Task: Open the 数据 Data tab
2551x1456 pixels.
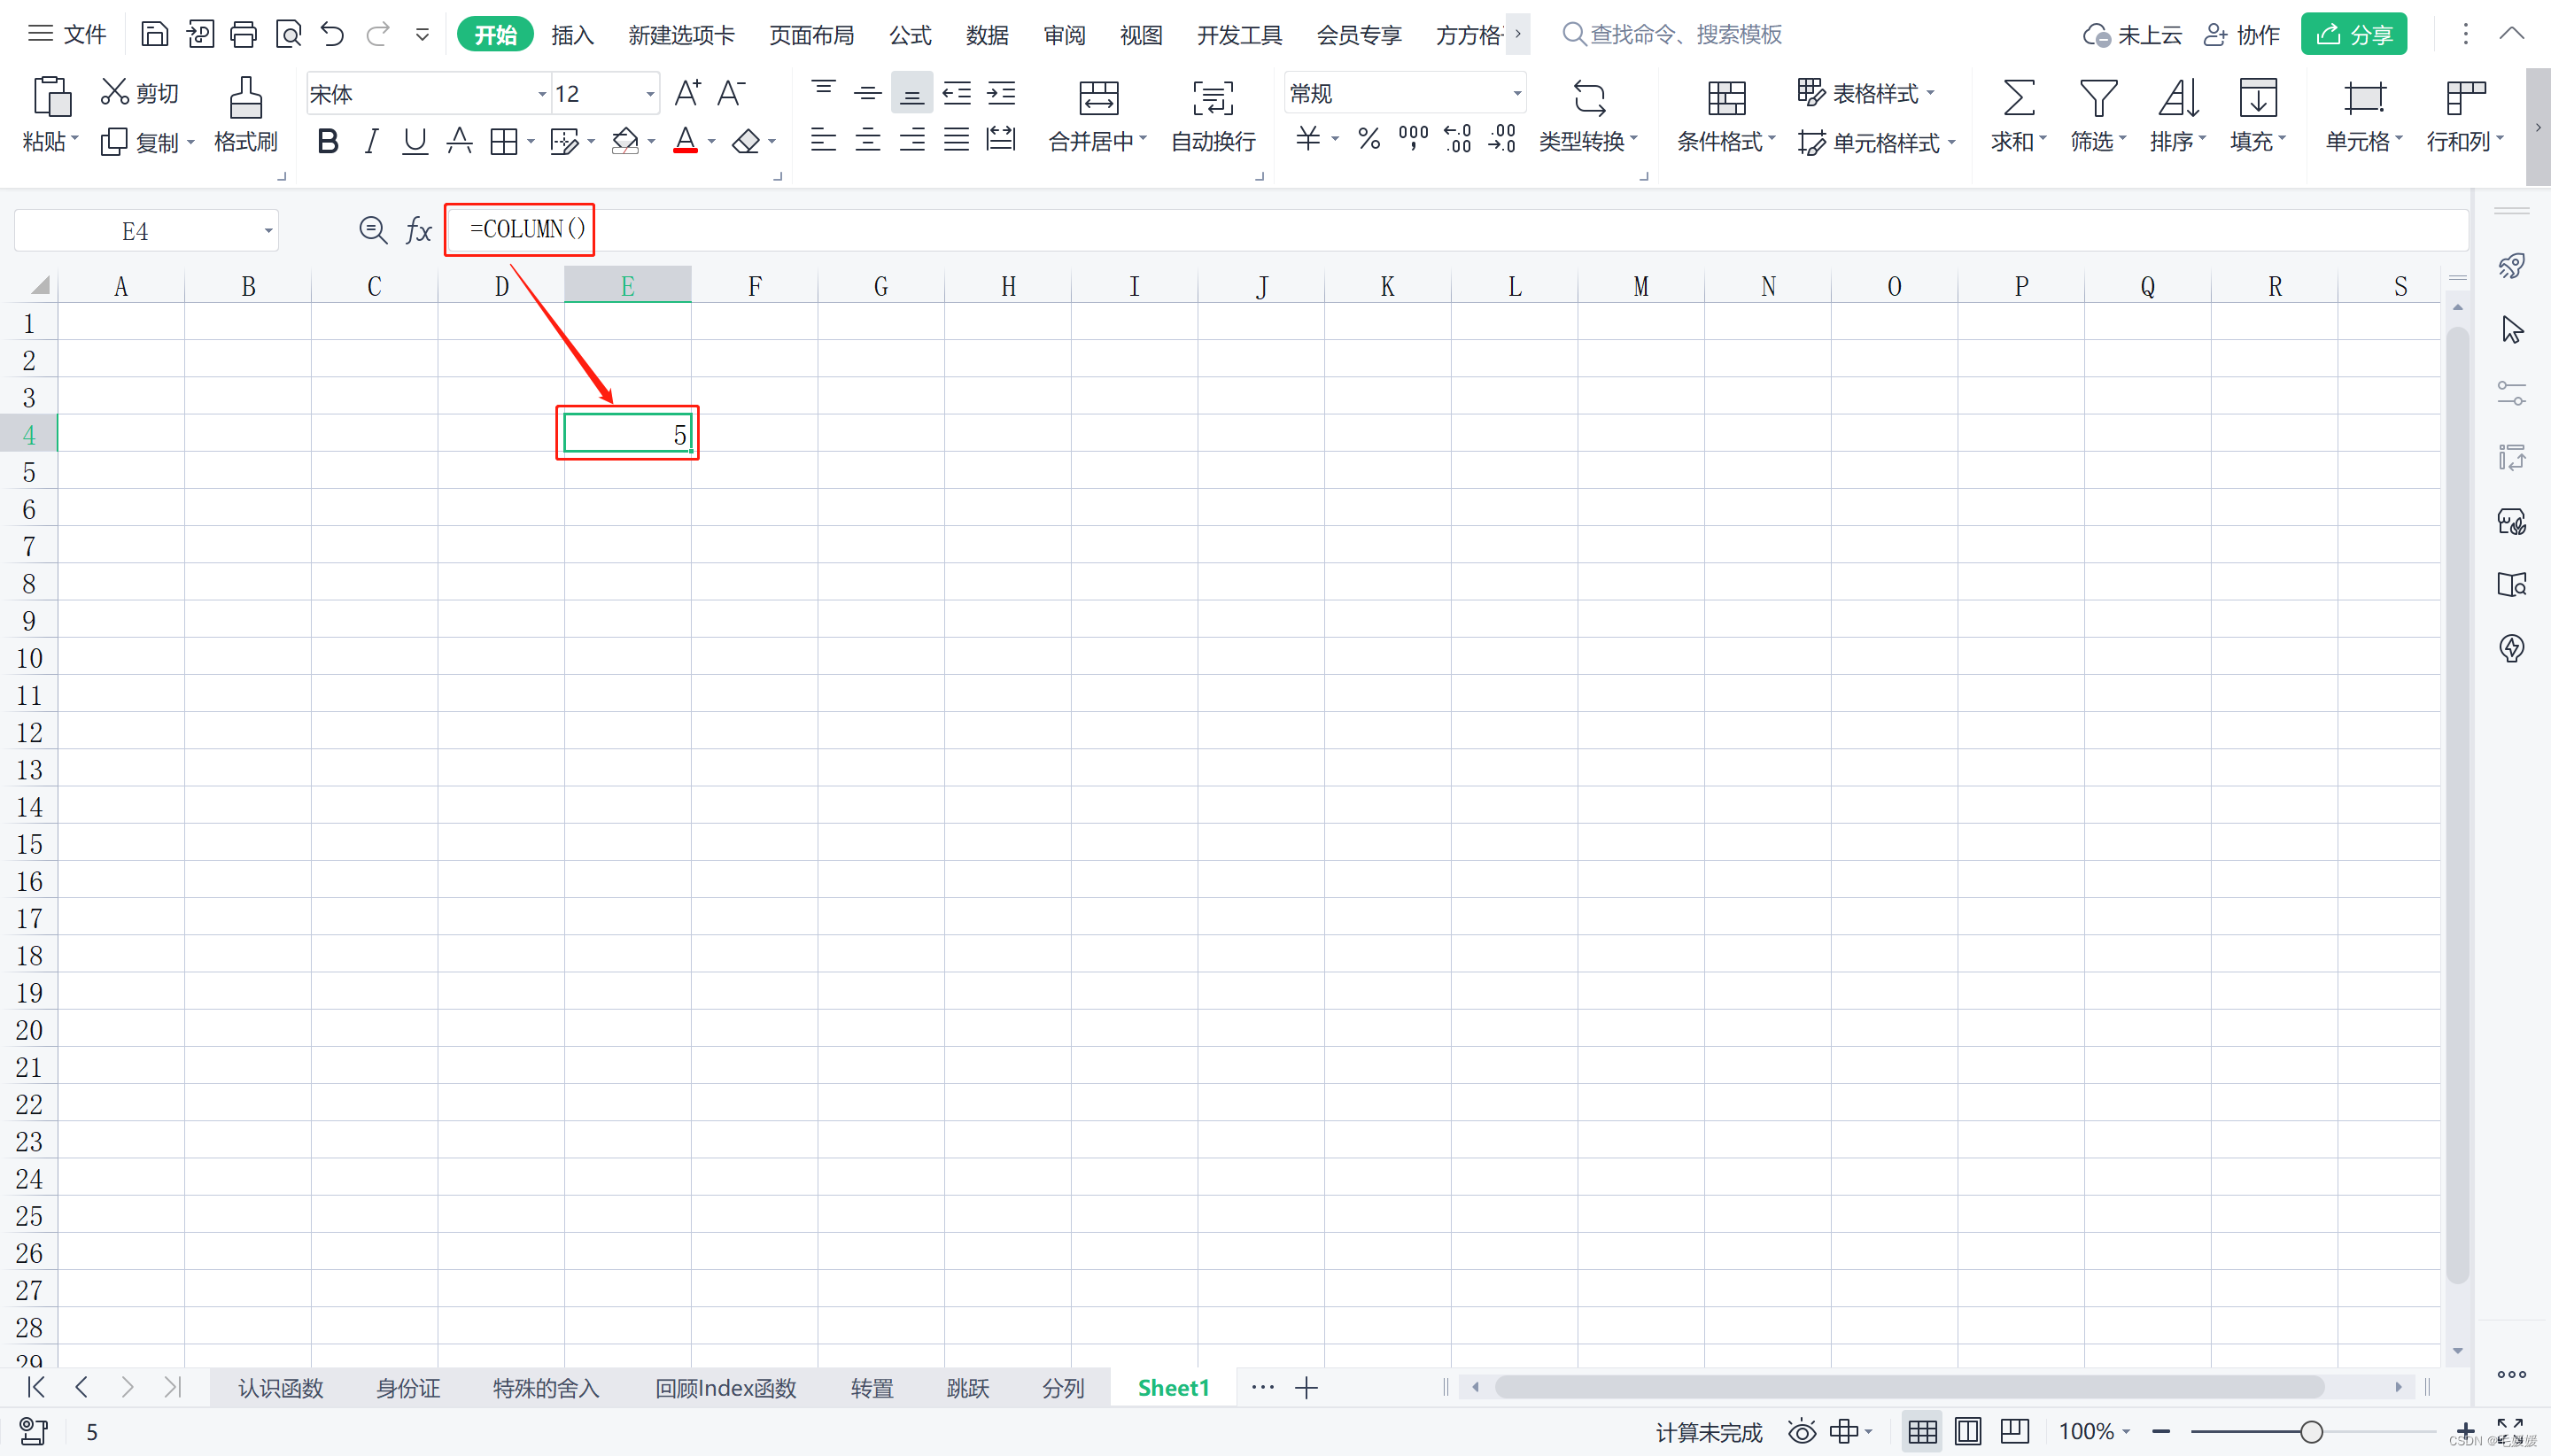Action: (987, 35)
